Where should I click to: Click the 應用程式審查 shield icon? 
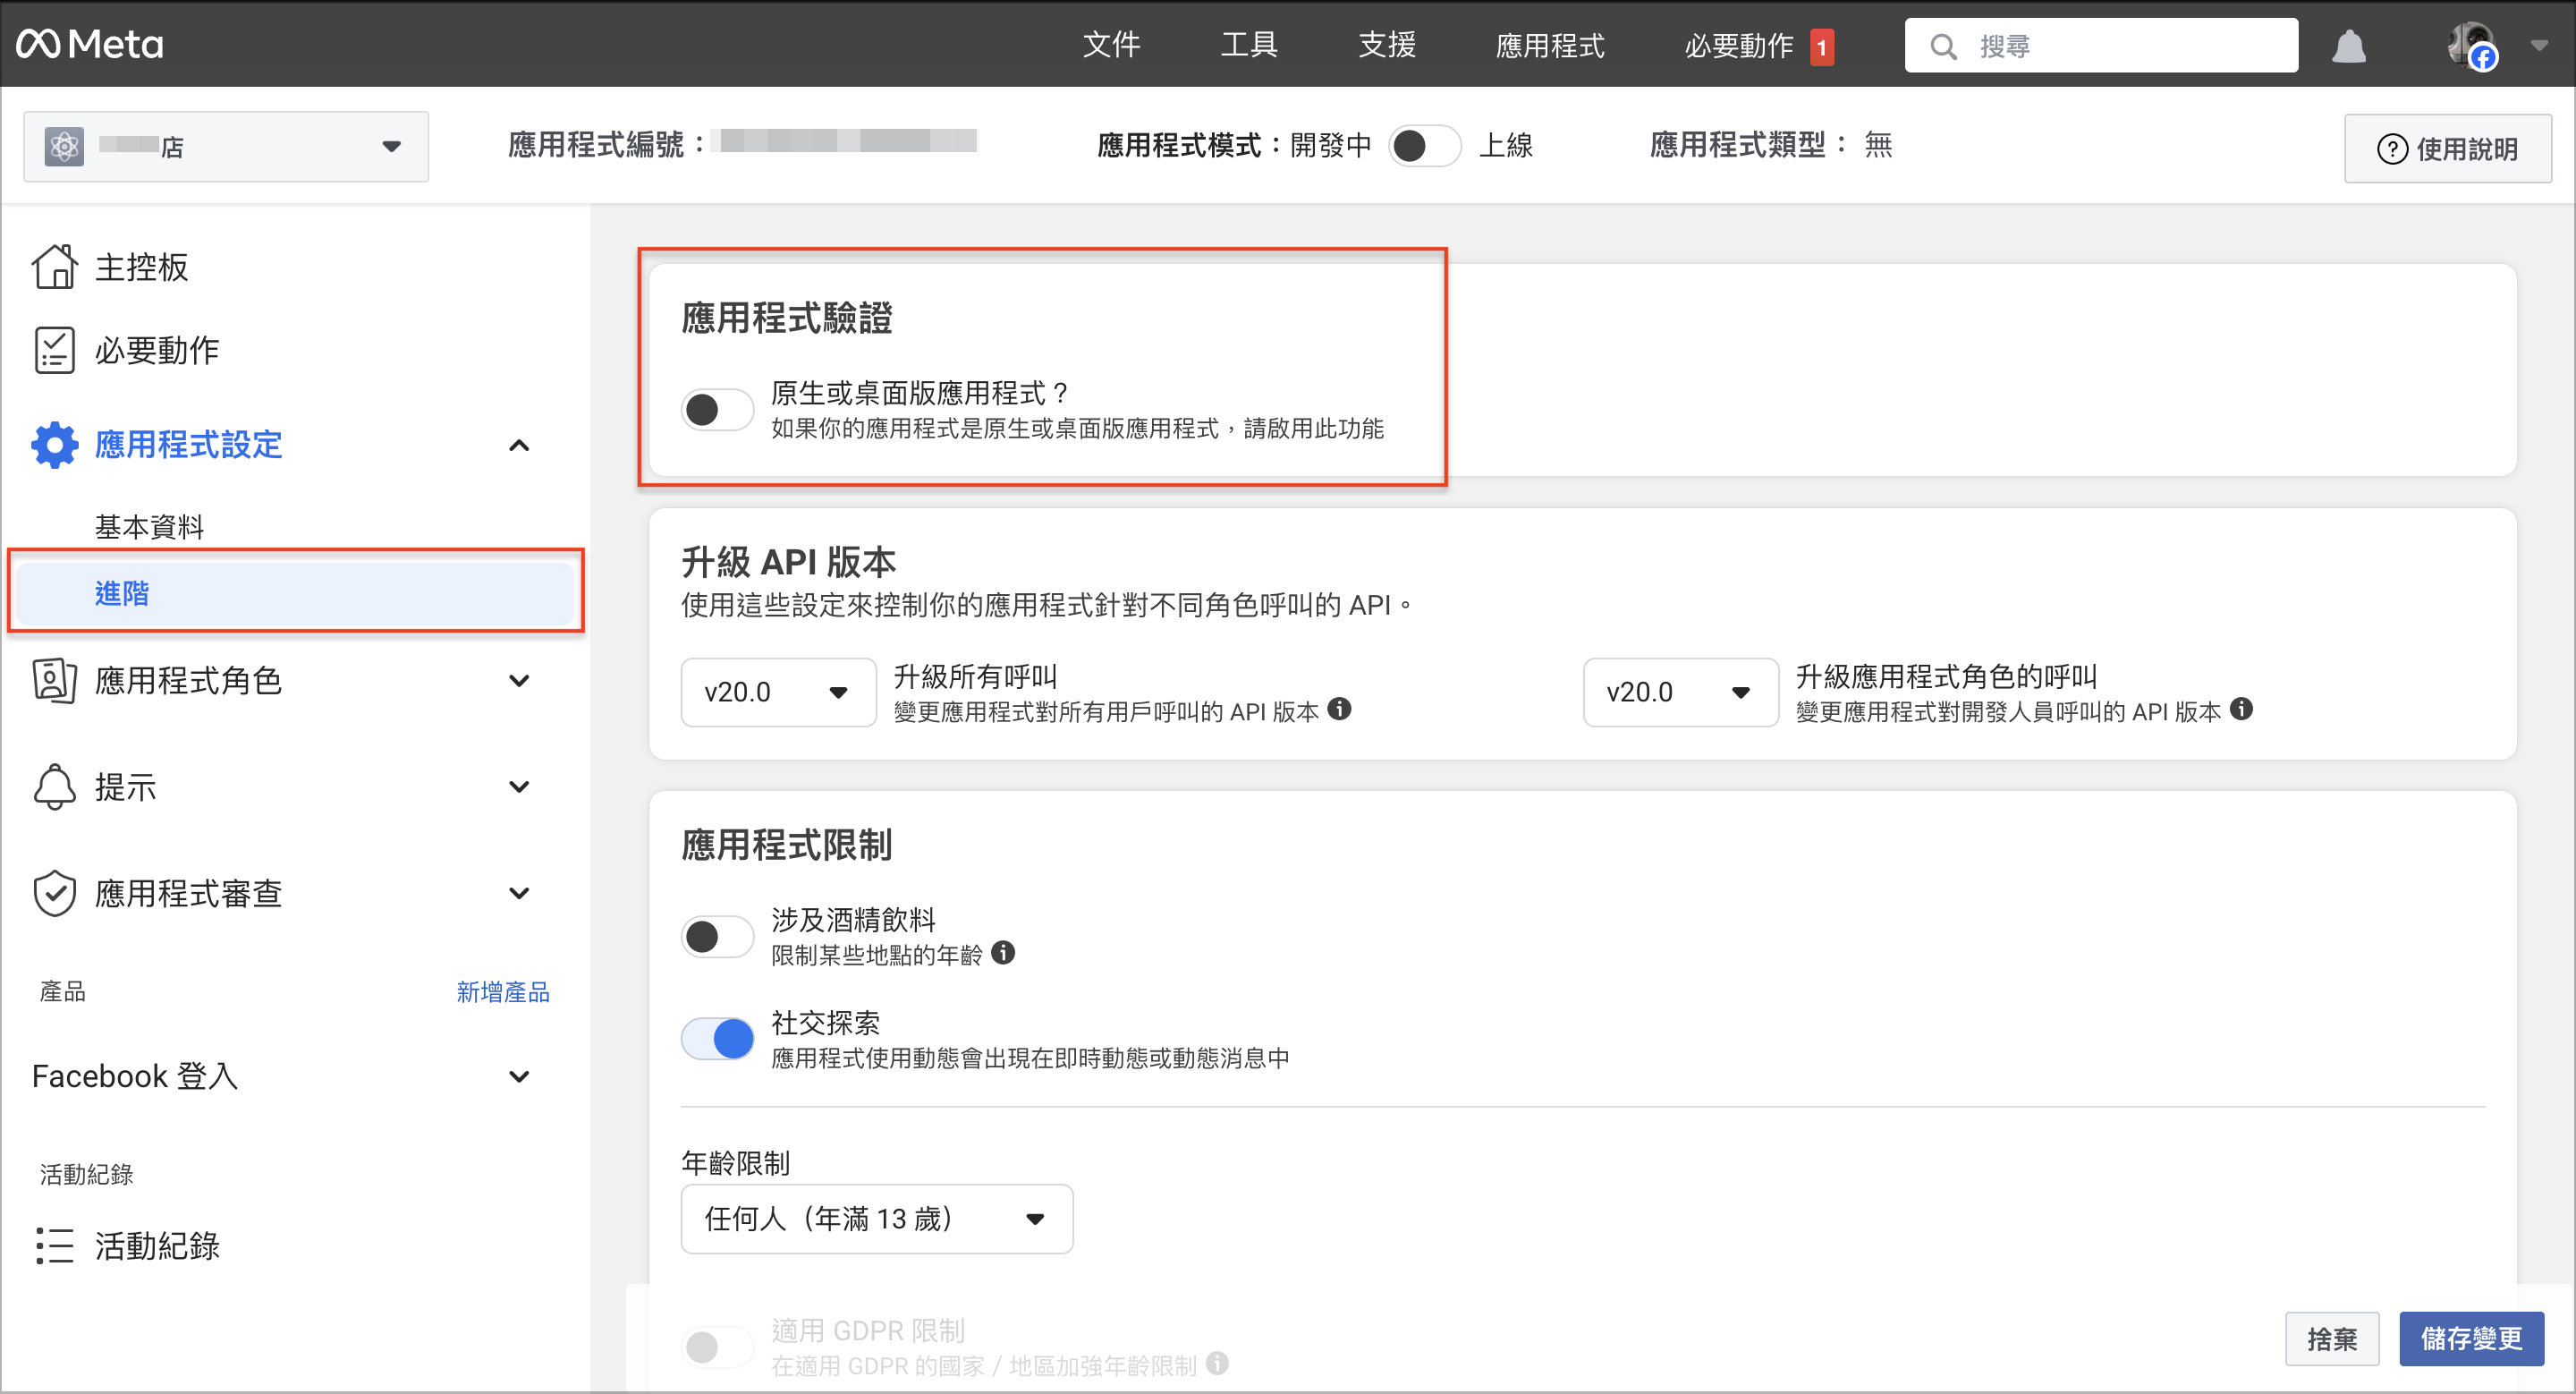tap(54, 893)
